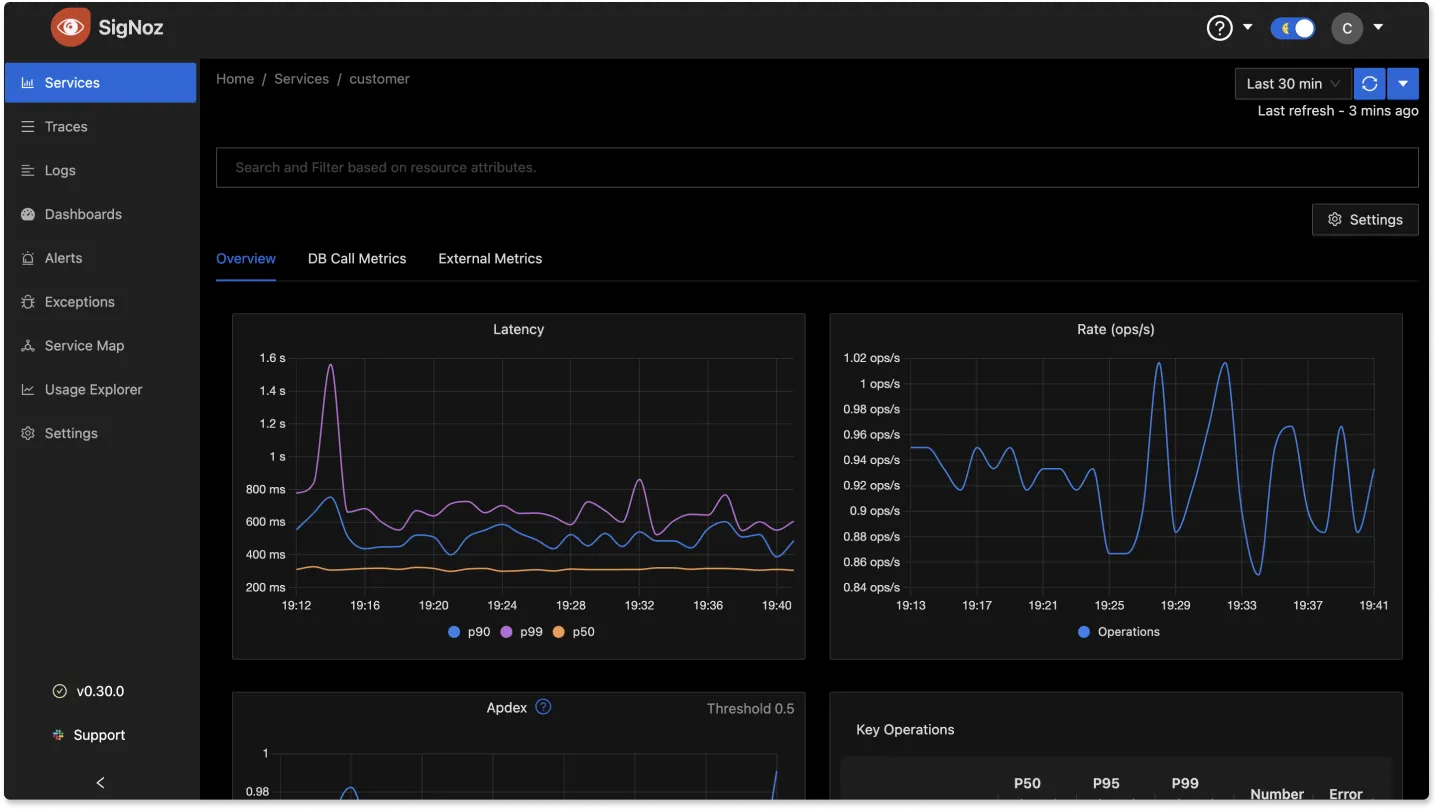
Task: Click the Exceptions bug icon
Action: point(28,302)
